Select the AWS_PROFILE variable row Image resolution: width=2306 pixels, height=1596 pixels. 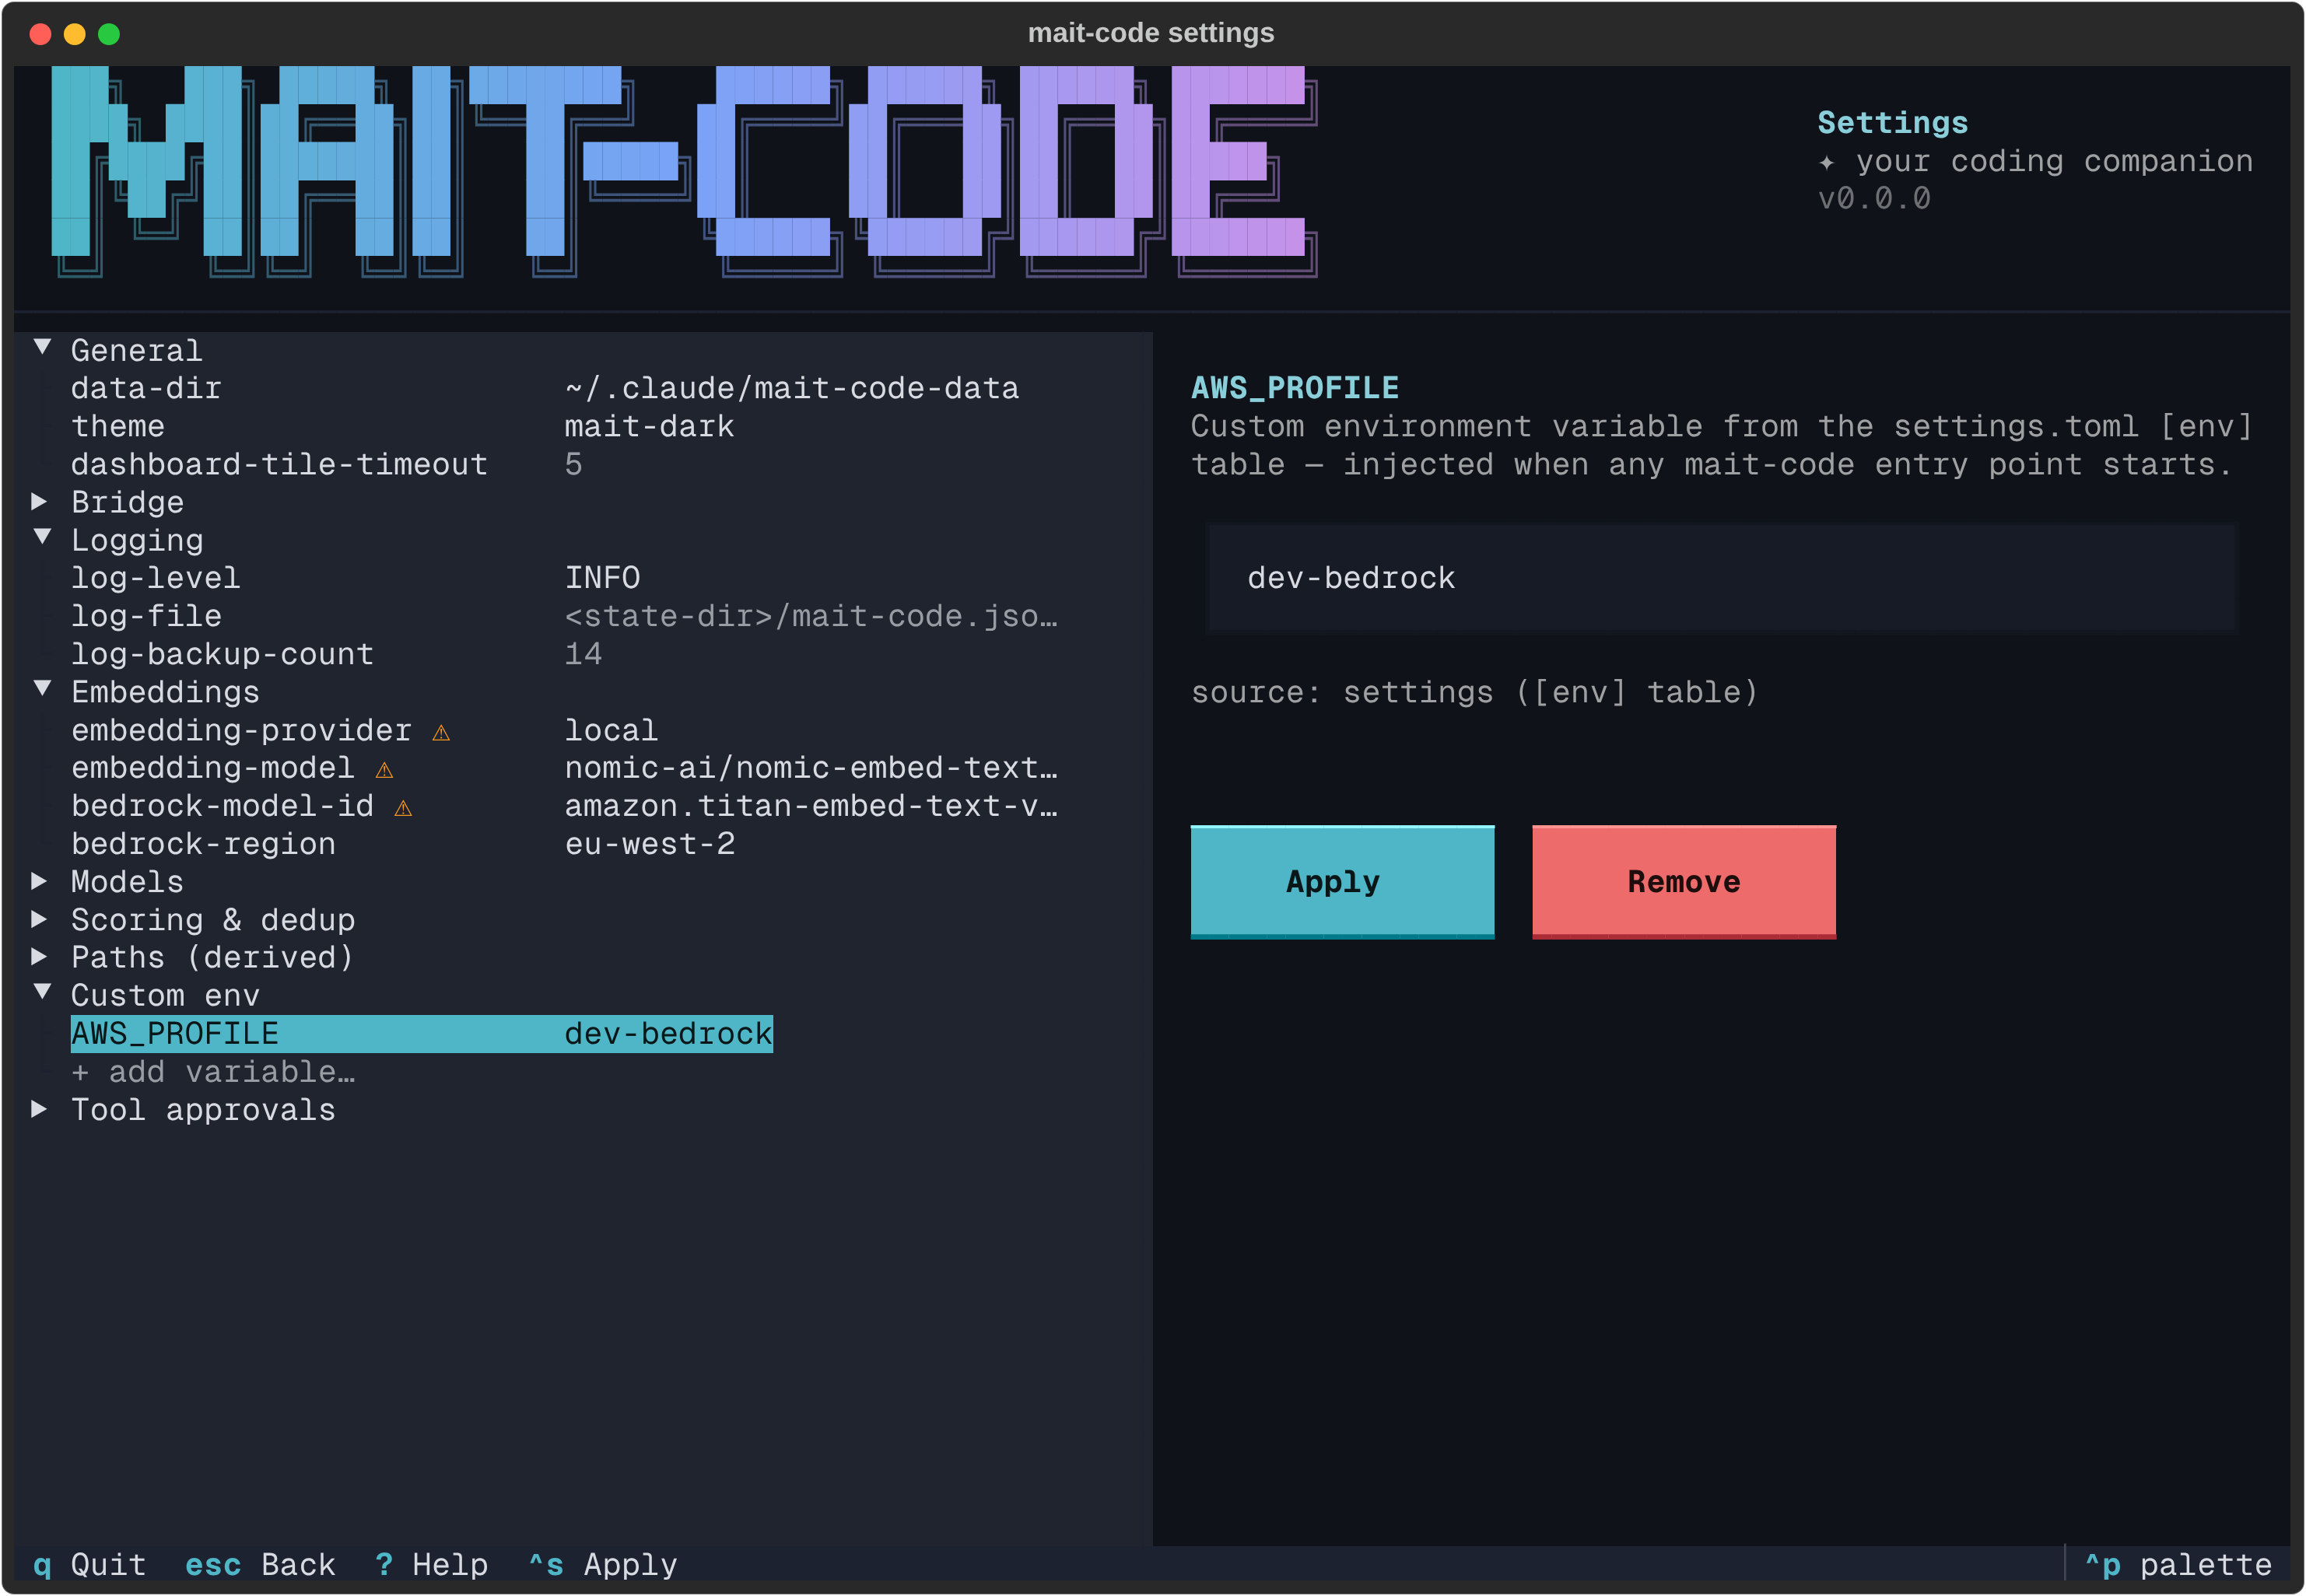422,1034
